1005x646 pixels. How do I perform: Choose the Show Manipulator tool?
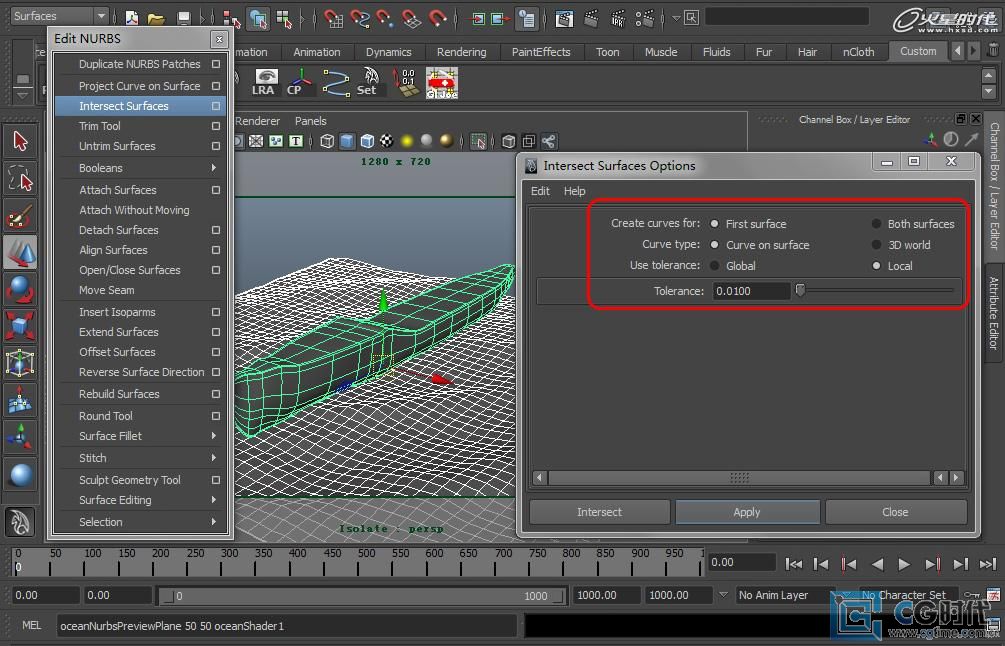(x=20, y=437)
